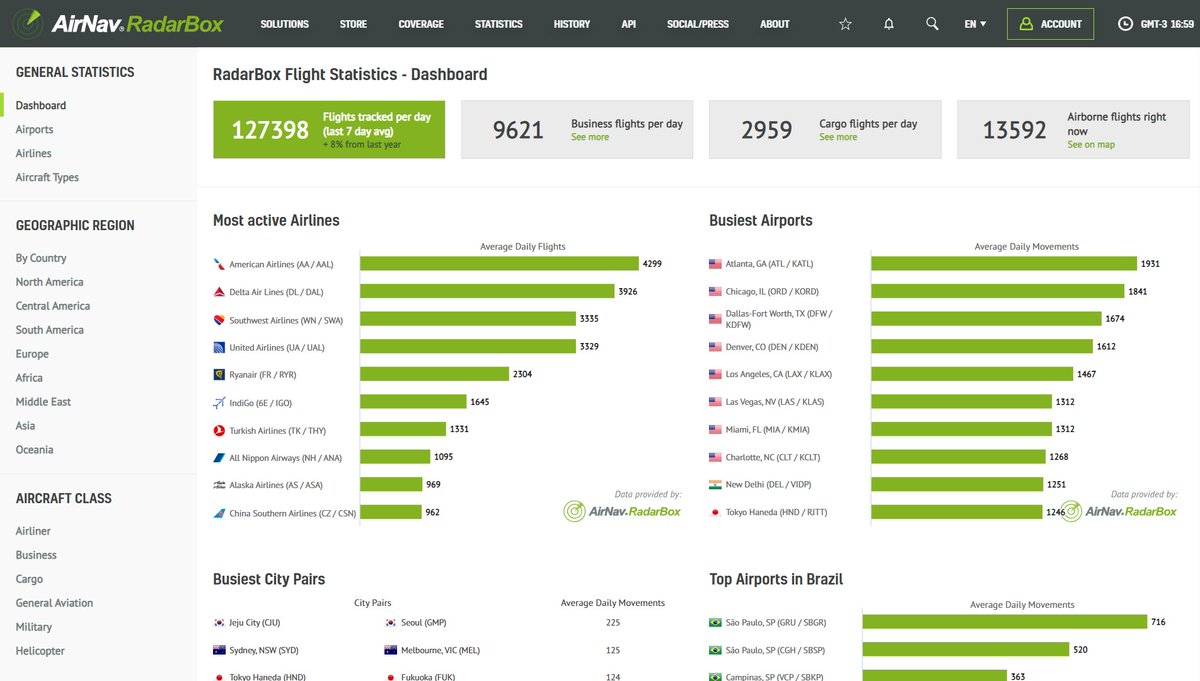Click the US flag beside Chicago, IL
The height and width of the screenshot is (681, 1200).
[715, 292]
